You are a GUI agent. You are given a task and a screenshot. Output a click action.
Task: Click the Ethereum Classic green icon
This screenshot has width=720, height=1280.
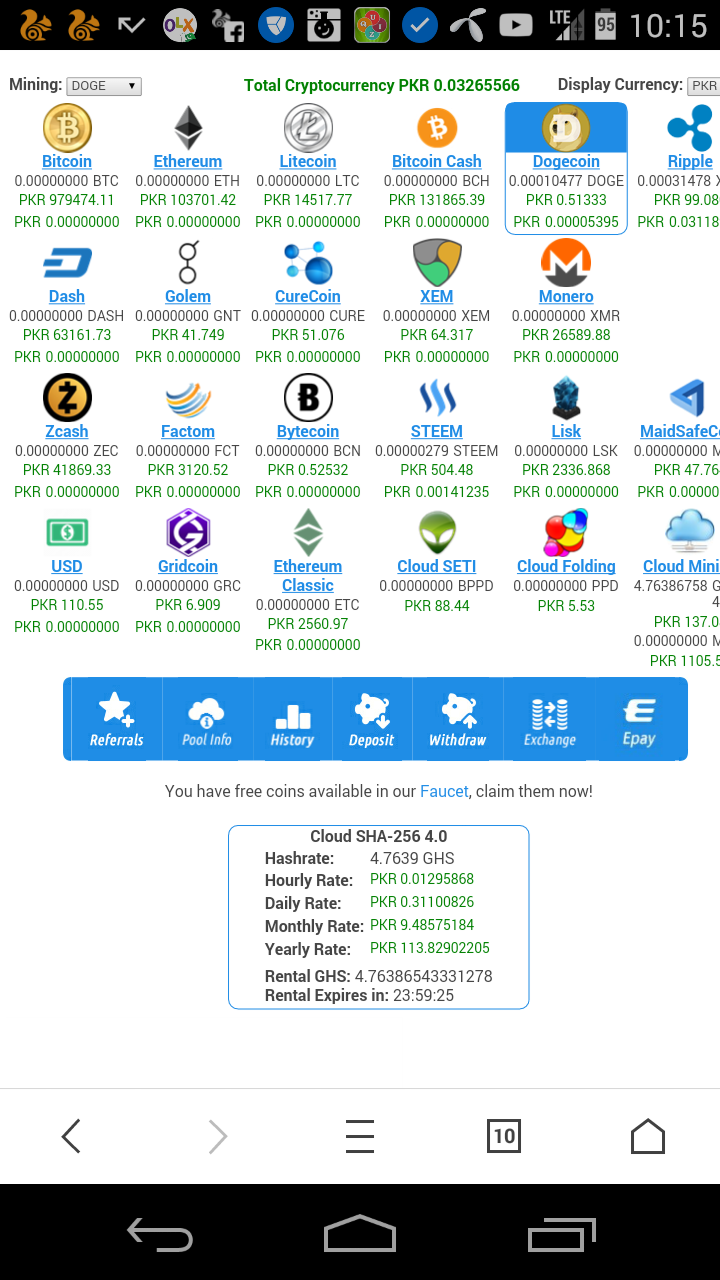[308, 532]
